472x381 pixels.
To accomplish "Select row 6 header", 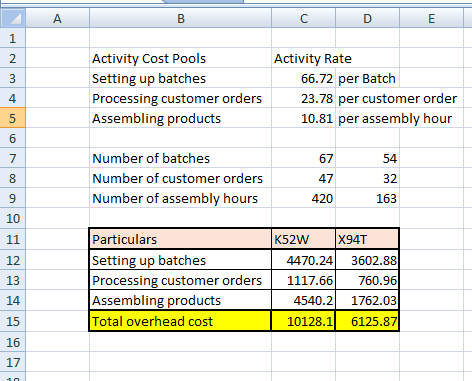I will (13, 138).
